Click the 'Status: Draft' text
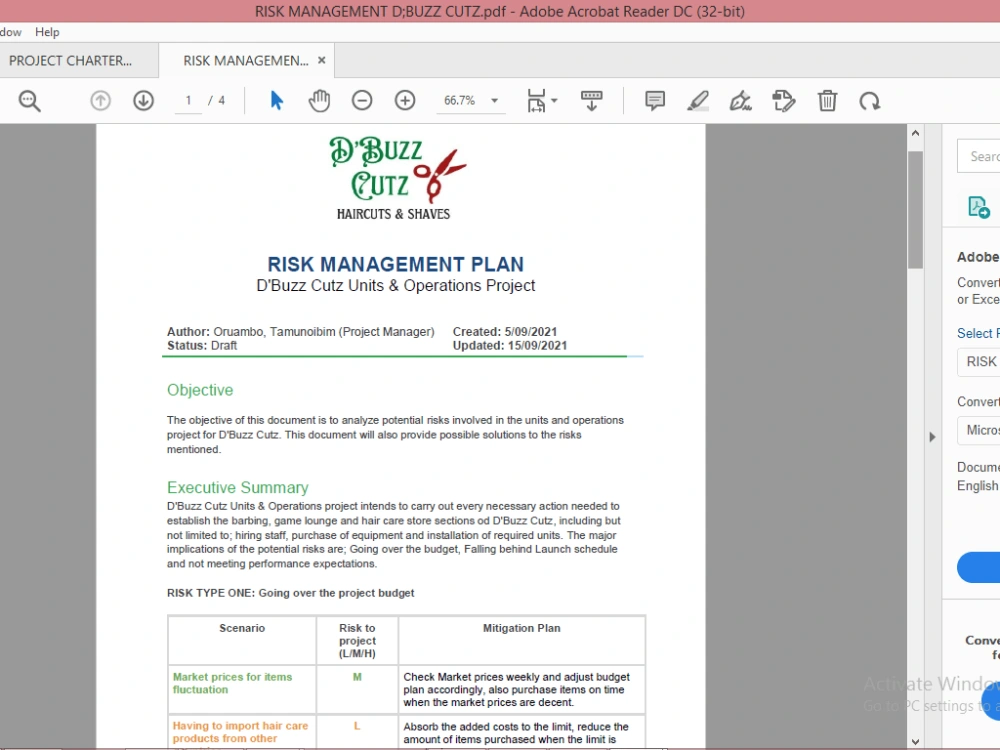 pos(202,346)
